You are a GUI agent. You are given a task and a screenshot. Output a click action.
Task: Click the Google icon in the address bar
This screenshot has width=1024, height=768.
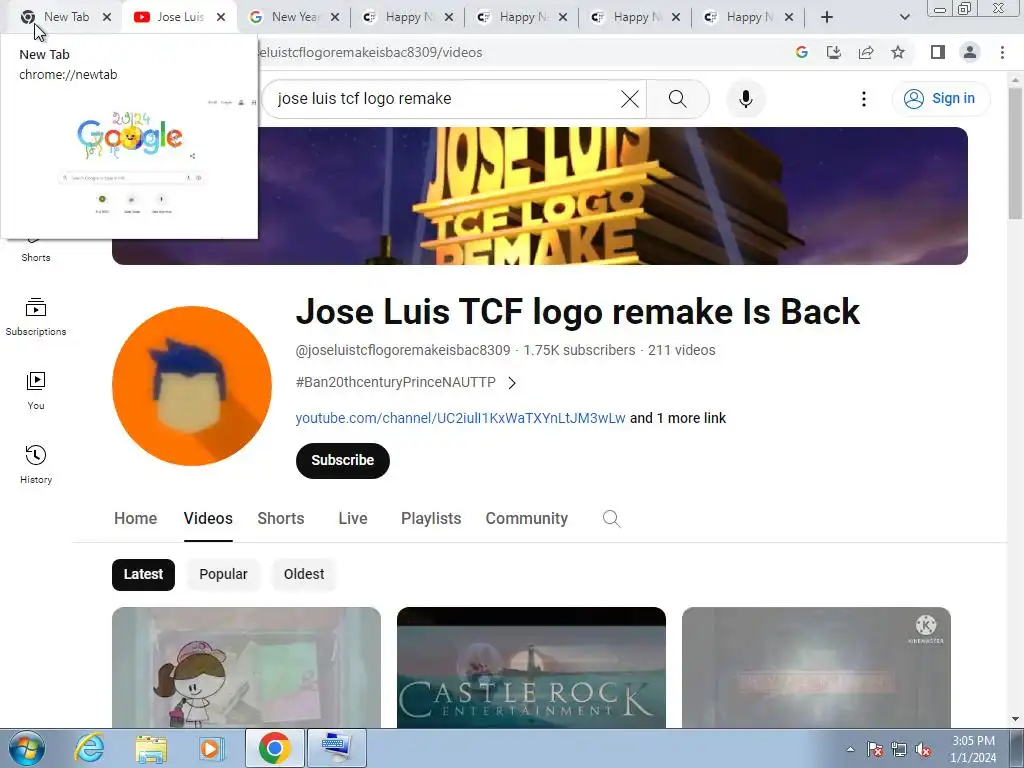801,52
